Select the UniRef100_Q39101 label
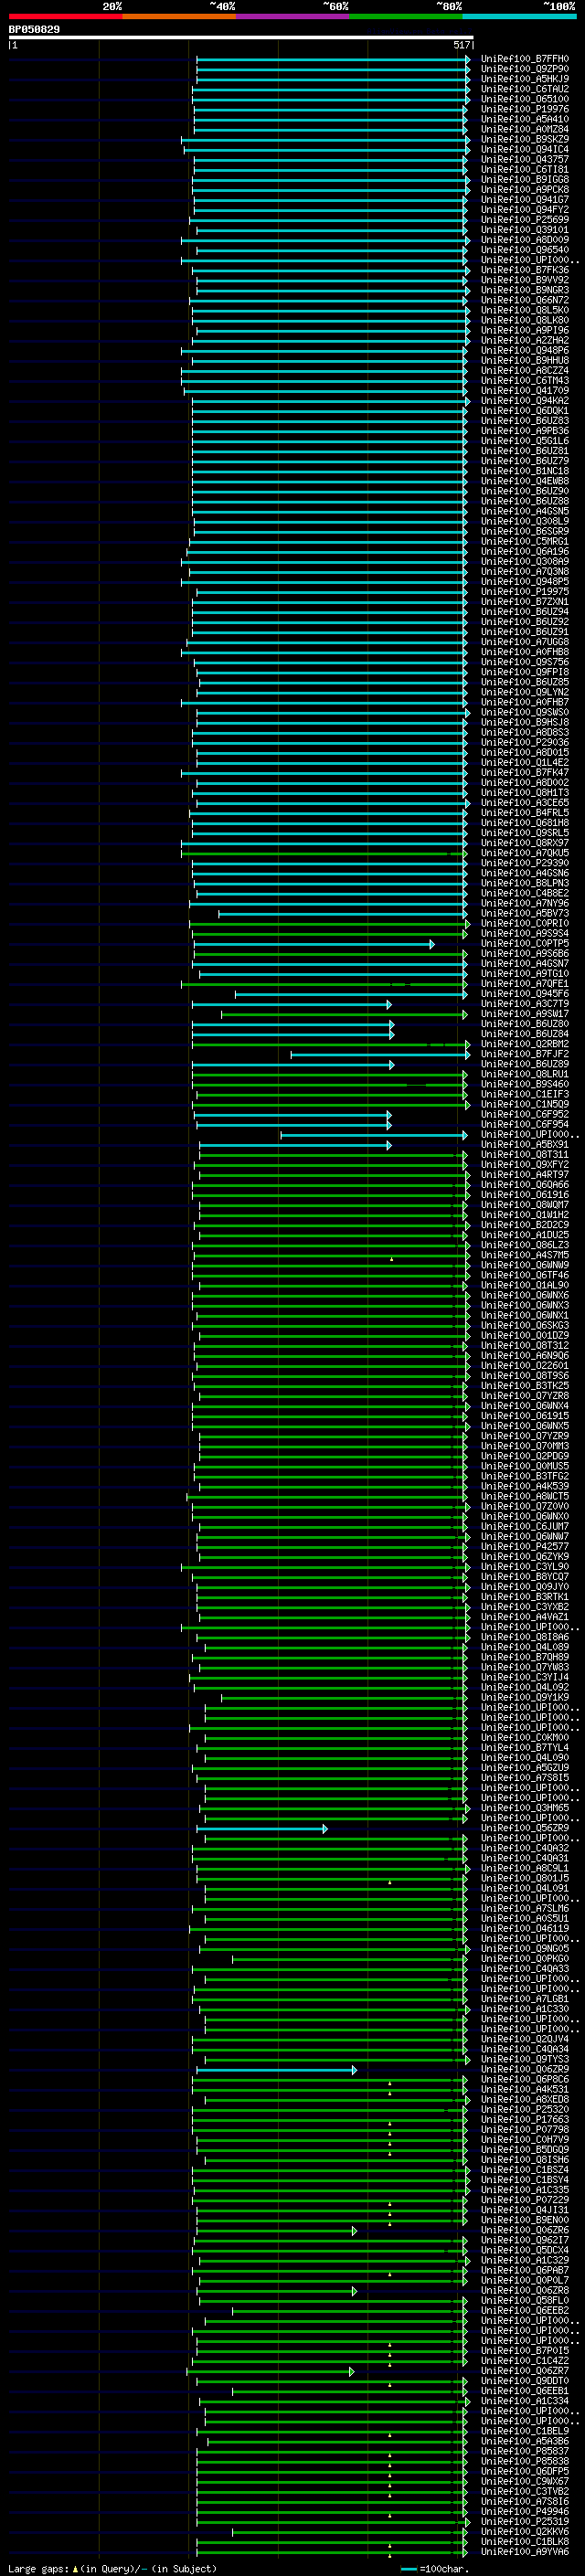Screen dimensions: 585x2576 tap(524, 230)
